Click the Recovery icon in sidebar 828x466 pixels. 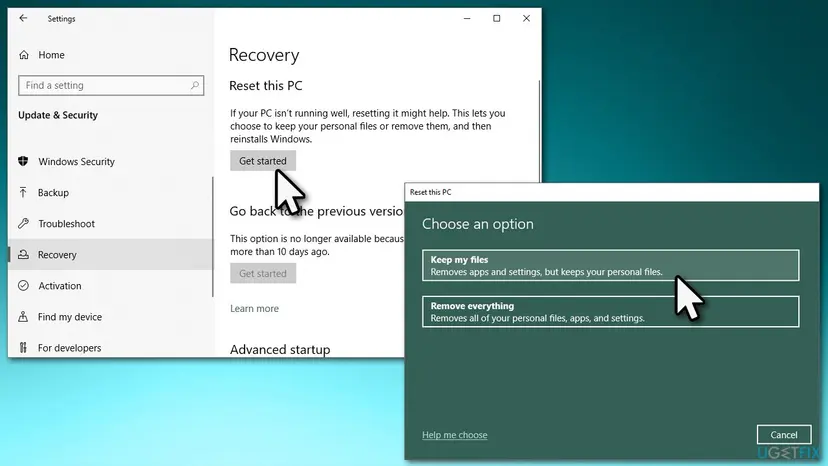23,255
